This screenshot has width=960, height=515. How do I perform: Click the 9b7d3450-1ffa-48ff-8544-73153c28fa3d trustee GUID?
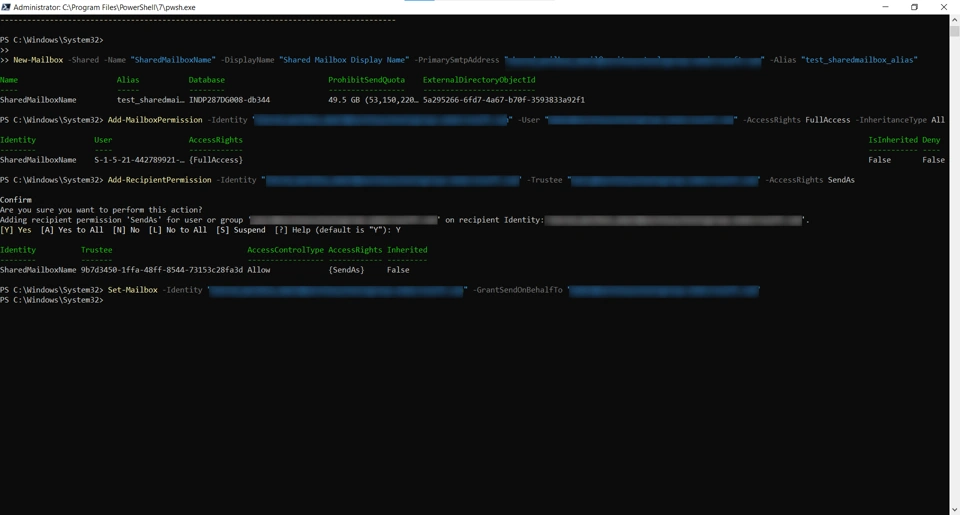(162, 270)
